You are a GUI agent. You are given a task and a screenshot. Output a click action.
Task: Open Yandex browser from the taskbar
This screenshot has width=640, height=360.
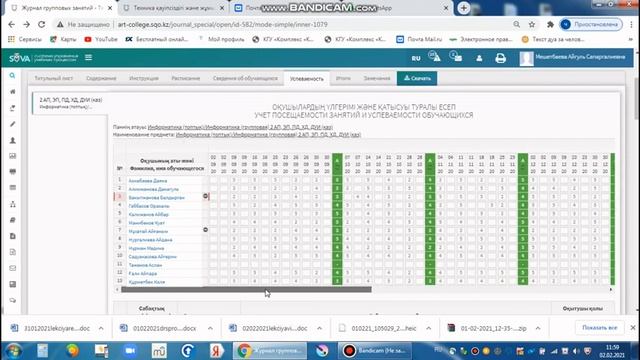click(216, 351)
